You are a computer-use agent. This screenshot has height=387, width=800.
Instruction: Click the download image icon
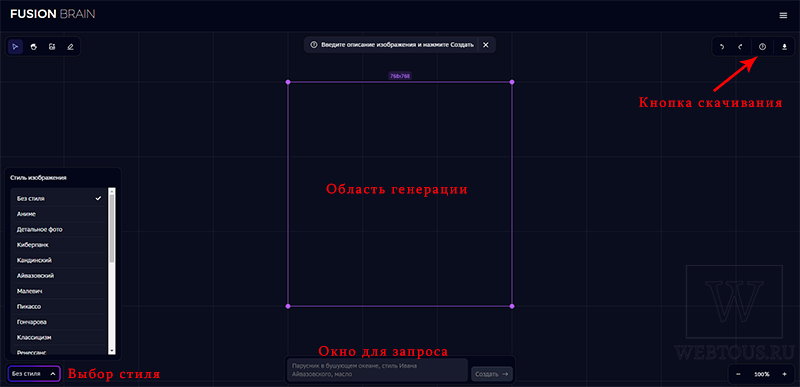pyautogui.click(x=784, y=47)
